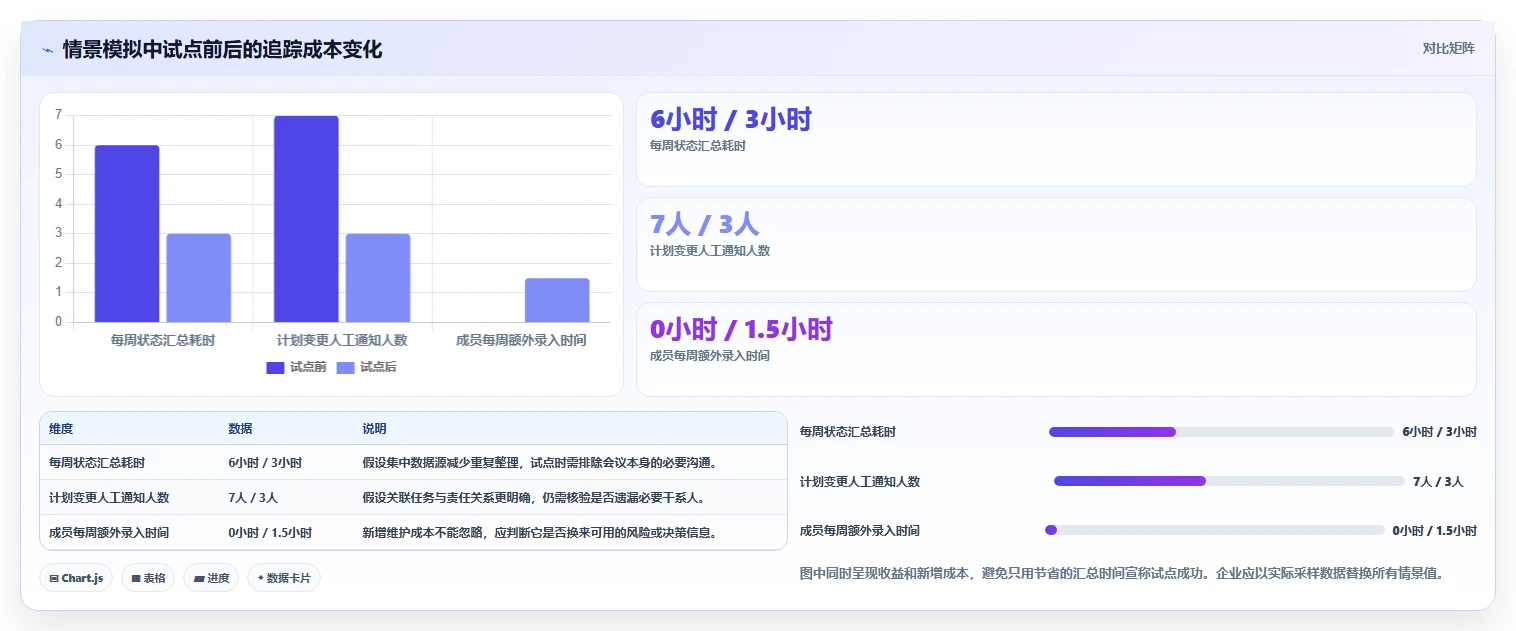Click the 每周状态汇总耗时 label beside its progress bar
Viewport: 1516px width, 631px height.
(848, 432)
